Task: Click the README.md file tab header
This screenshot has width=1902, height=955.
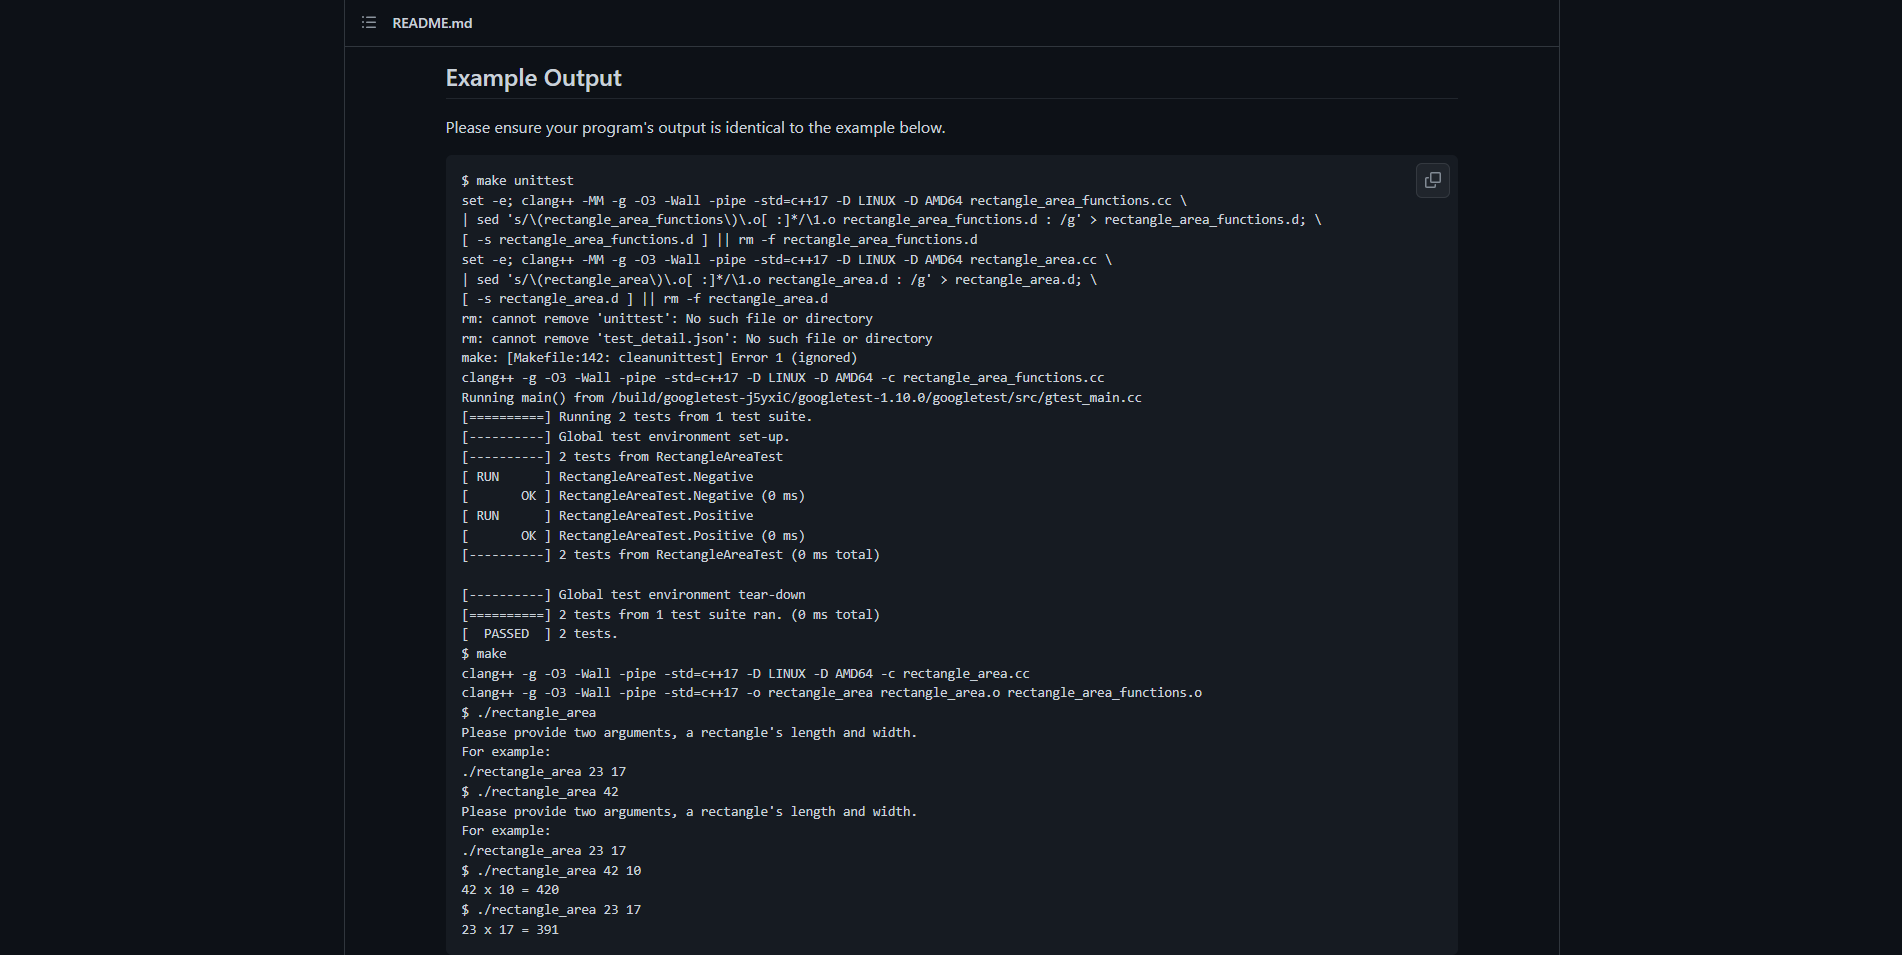Action: 432,22
